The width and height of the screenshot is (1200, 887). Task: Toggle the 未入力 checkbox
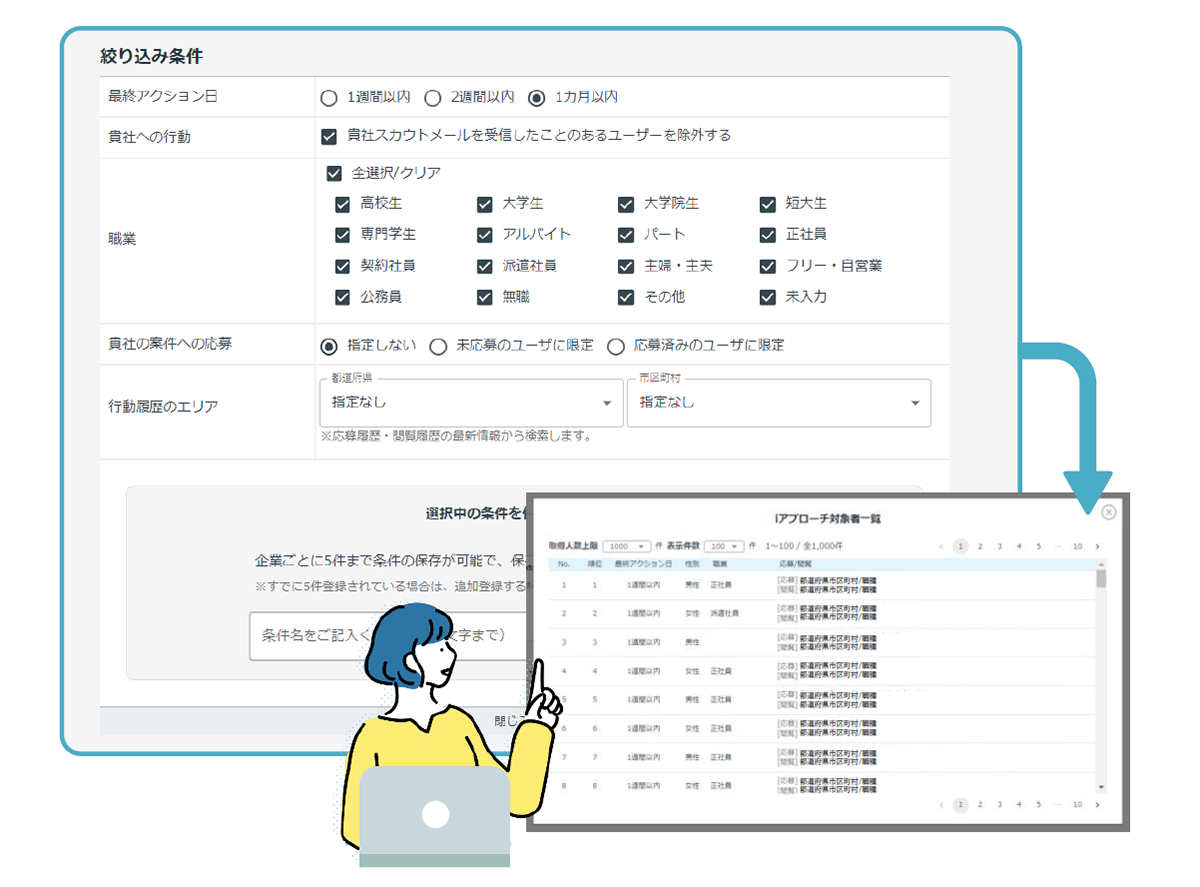(x=767, y=297)
